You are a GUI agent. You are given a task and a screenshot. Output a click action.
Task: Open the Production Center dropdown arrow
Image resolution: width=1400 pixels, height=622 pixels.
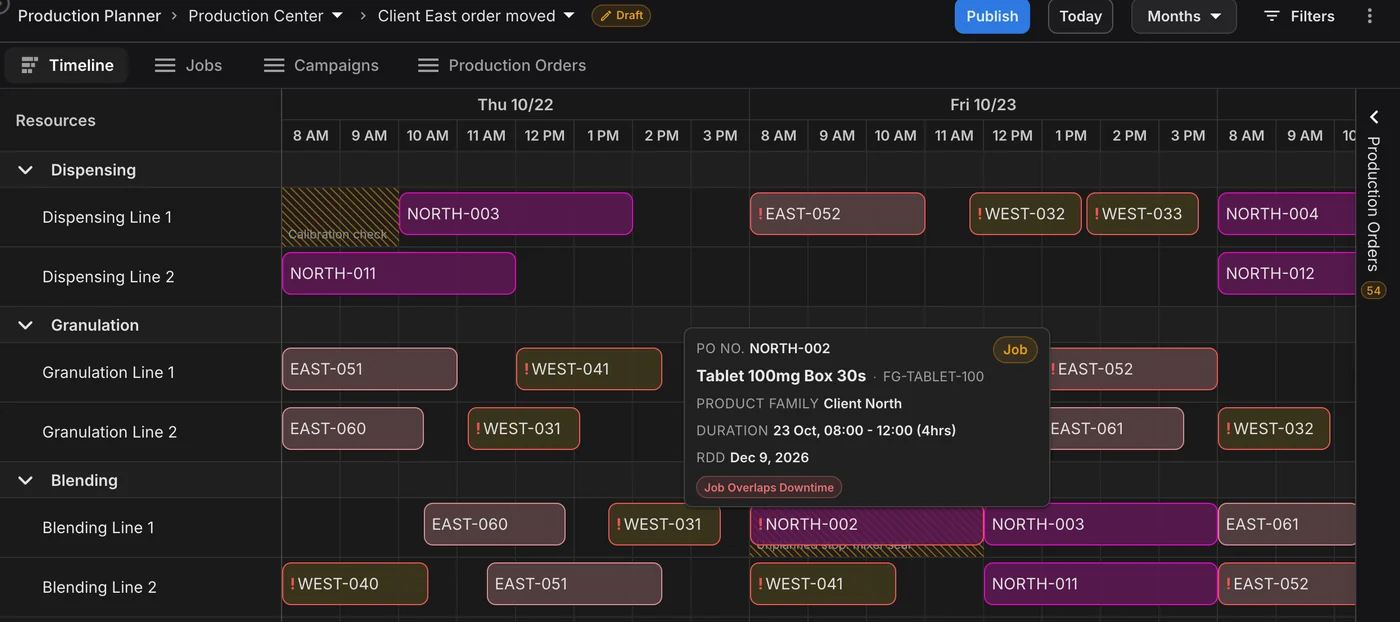pyautogui.click(x=337, y=16)
